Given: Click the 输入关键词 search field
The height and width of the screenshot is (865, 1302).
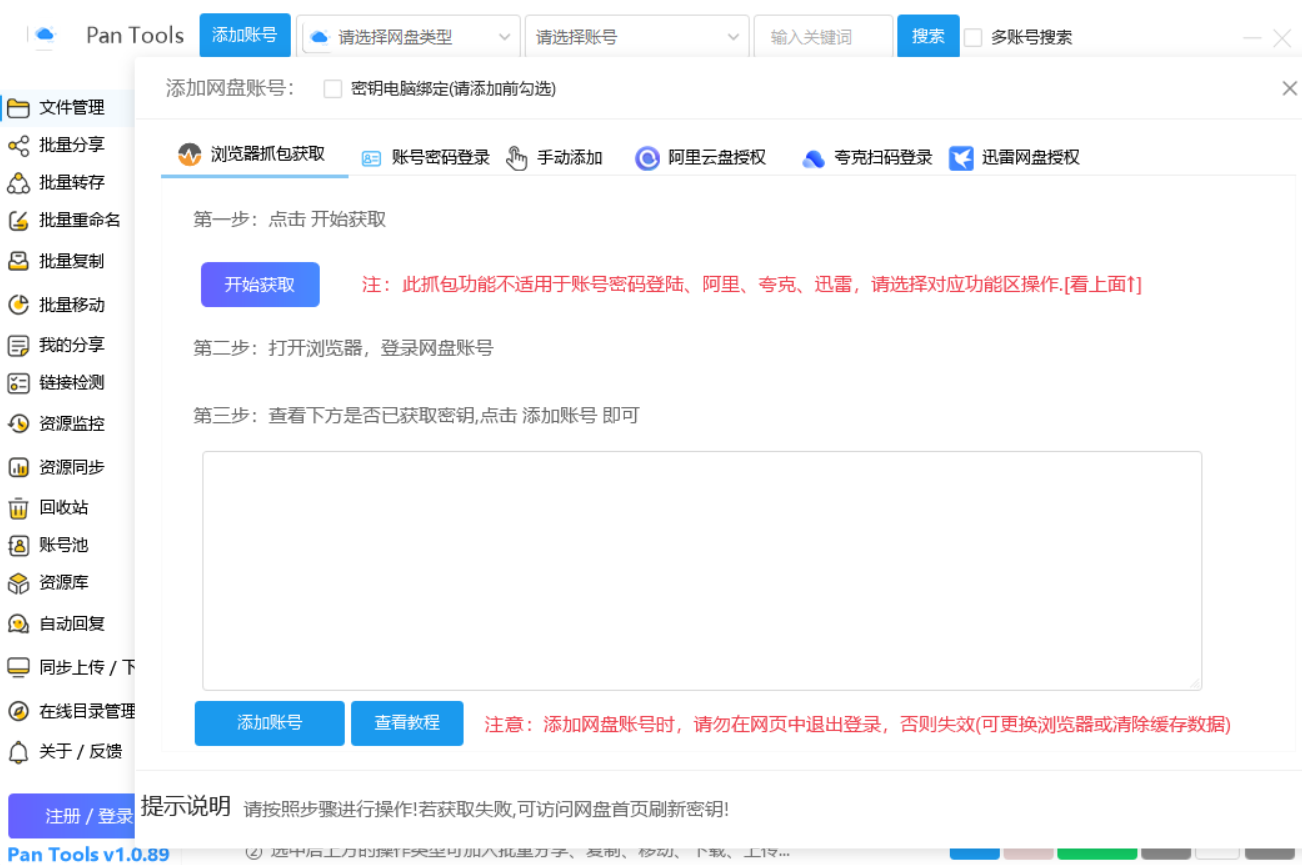Looking at the screenshot, I should (x=822, y=37).
